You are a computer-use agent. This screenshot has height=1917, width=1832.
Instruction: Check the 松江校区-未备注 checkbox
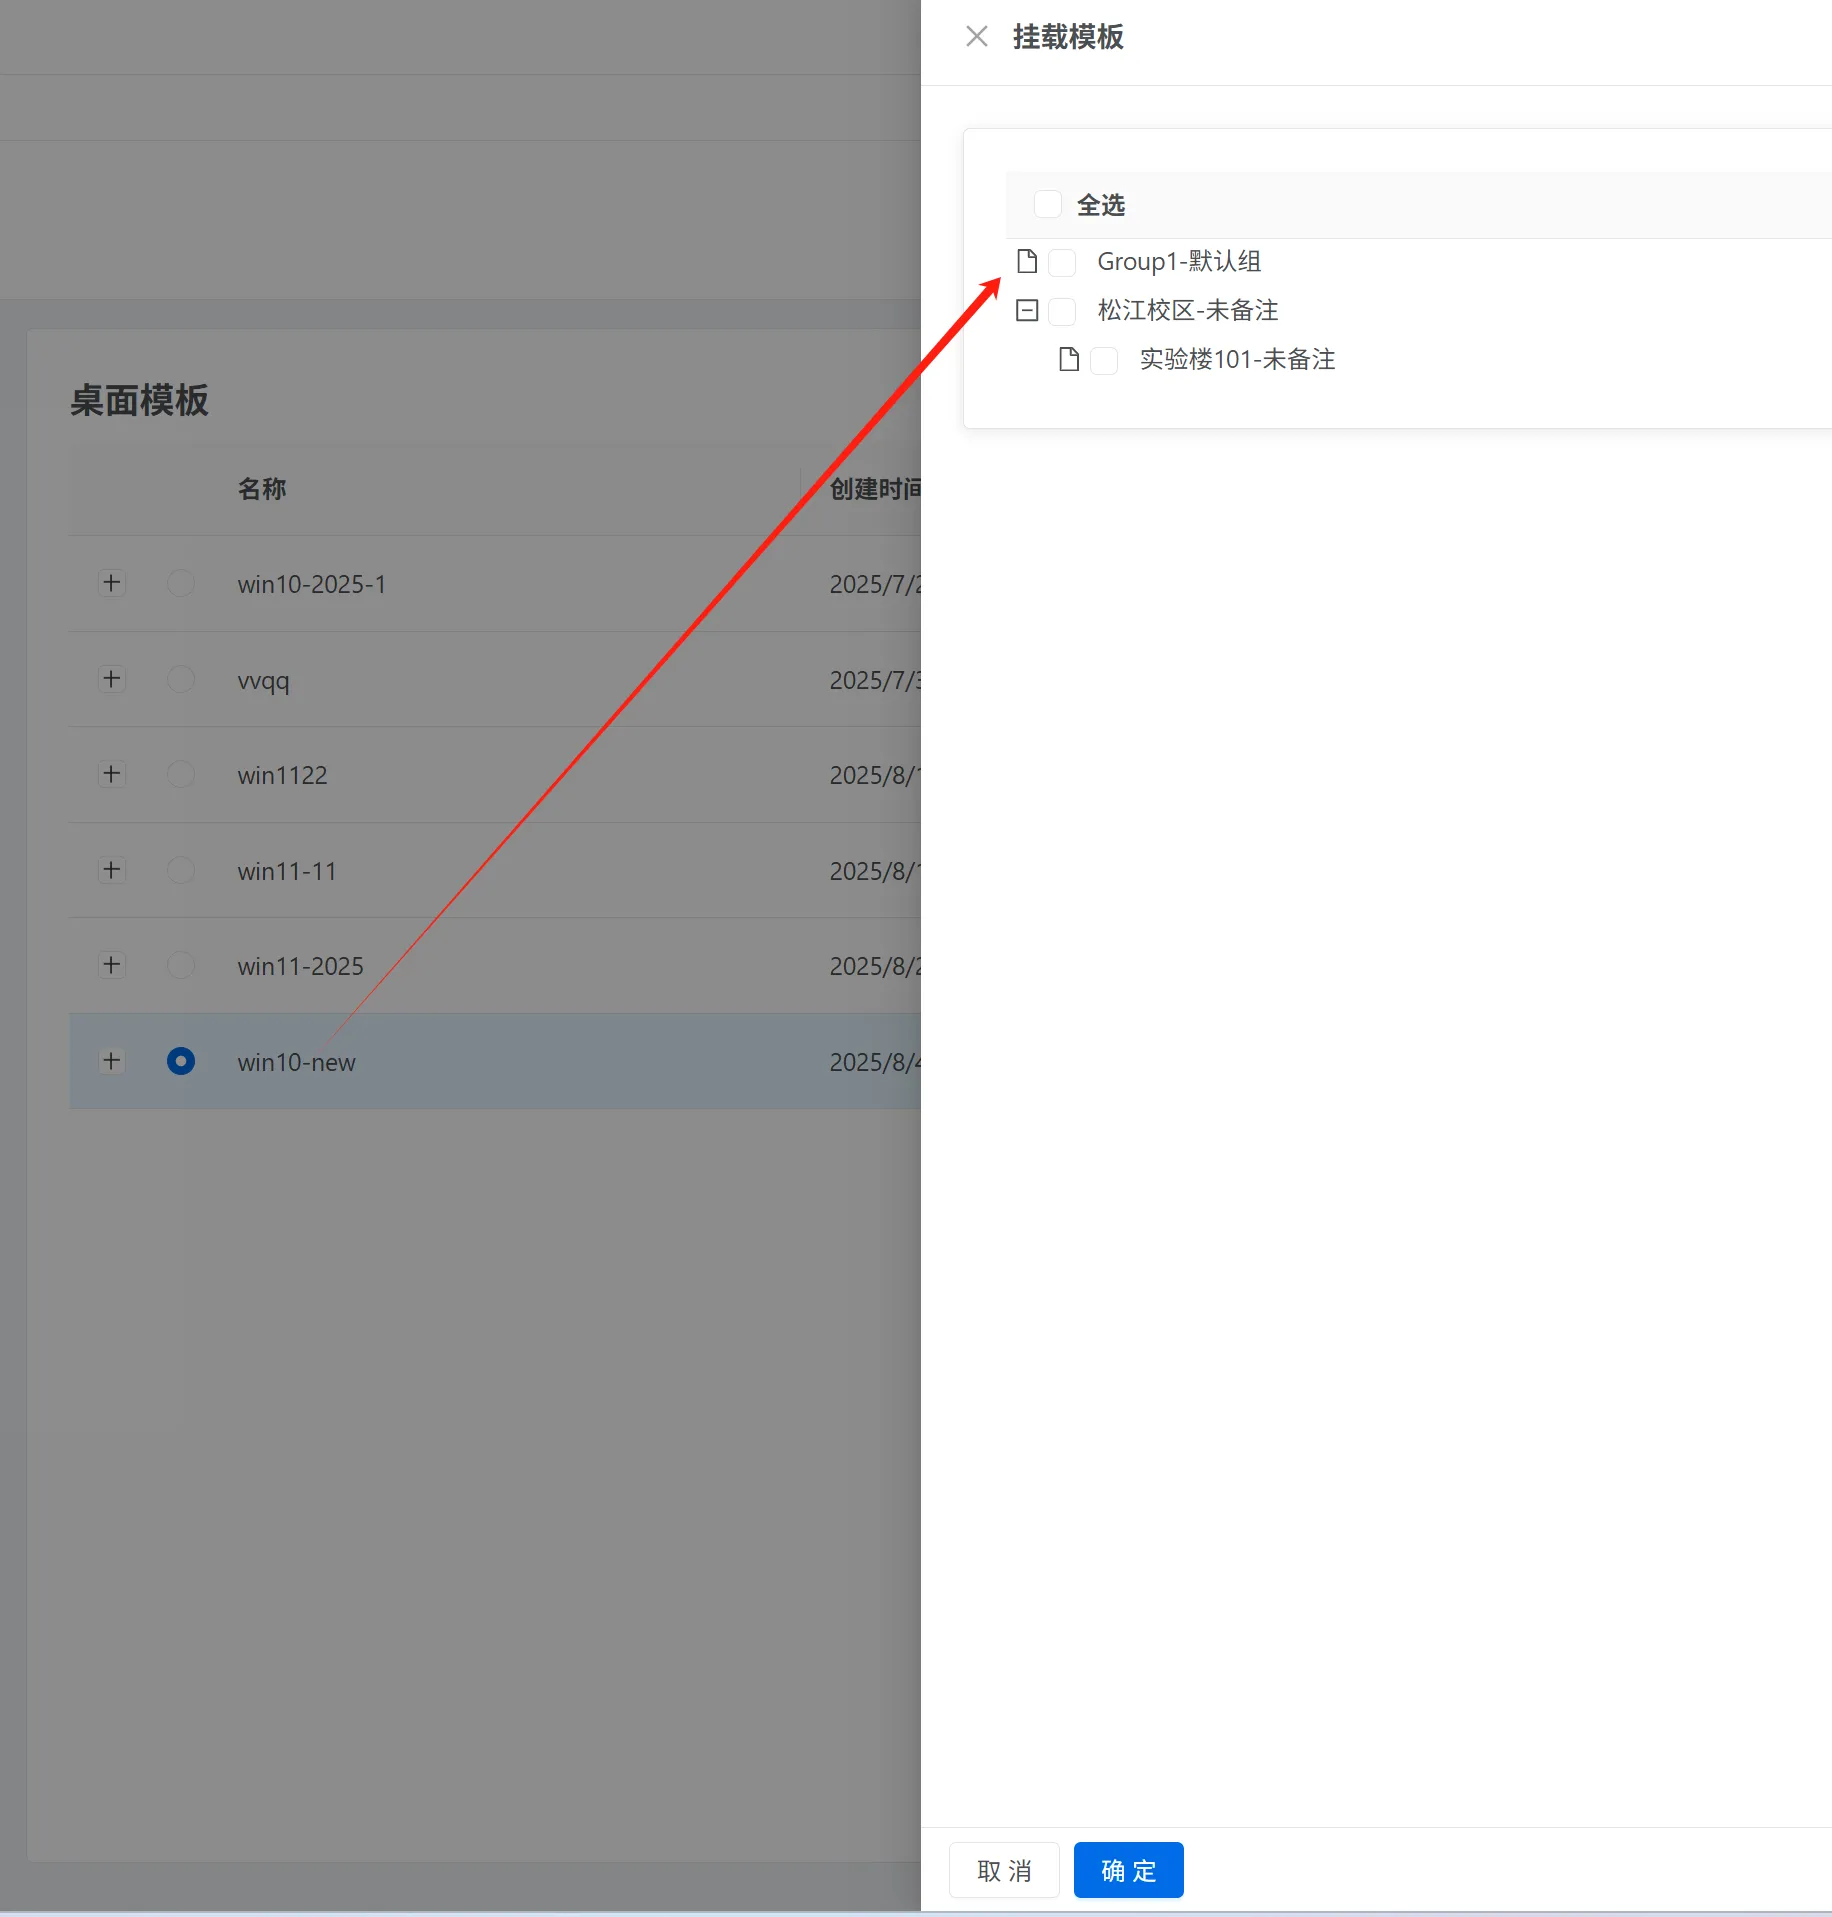coord(1062,312)
